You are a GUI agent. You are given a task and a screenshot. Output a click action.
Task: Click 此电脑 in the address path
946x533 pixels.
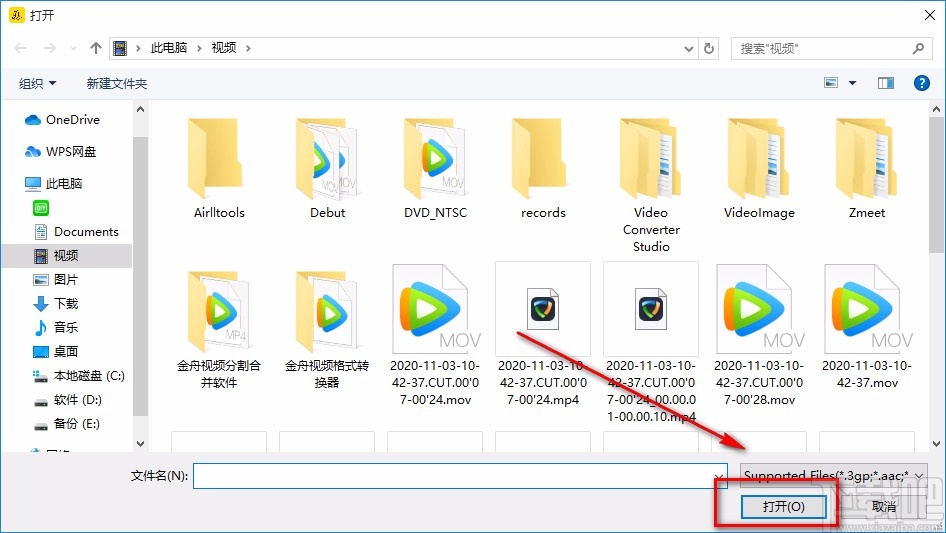pos(169,48)
